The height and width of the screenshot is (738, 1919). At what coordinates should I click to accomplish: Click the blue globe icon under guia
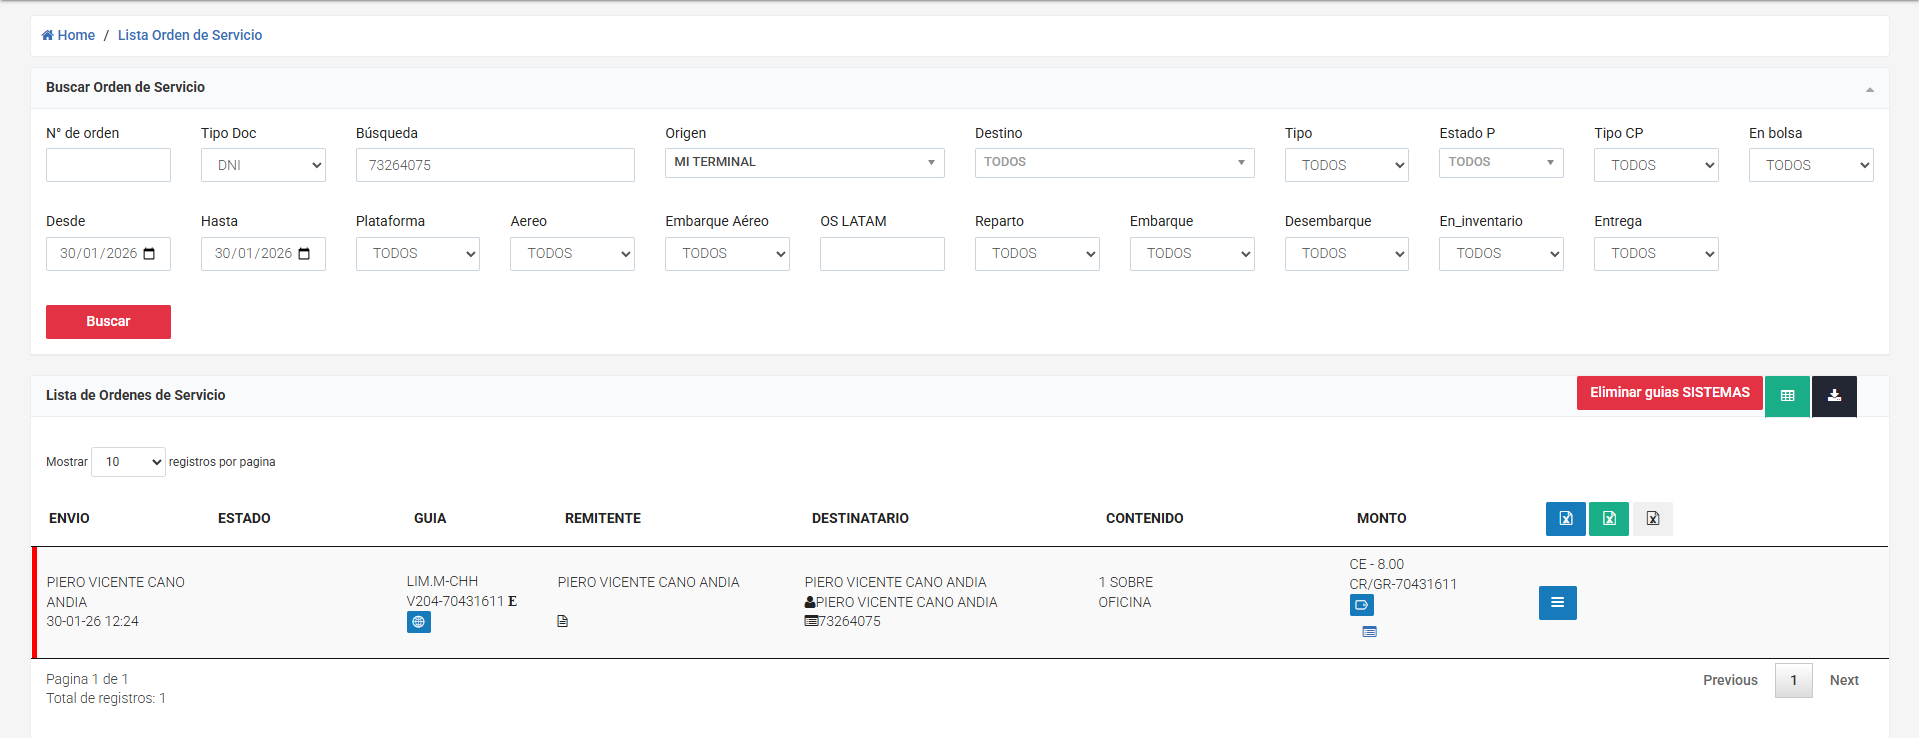[x=418, y=622]
